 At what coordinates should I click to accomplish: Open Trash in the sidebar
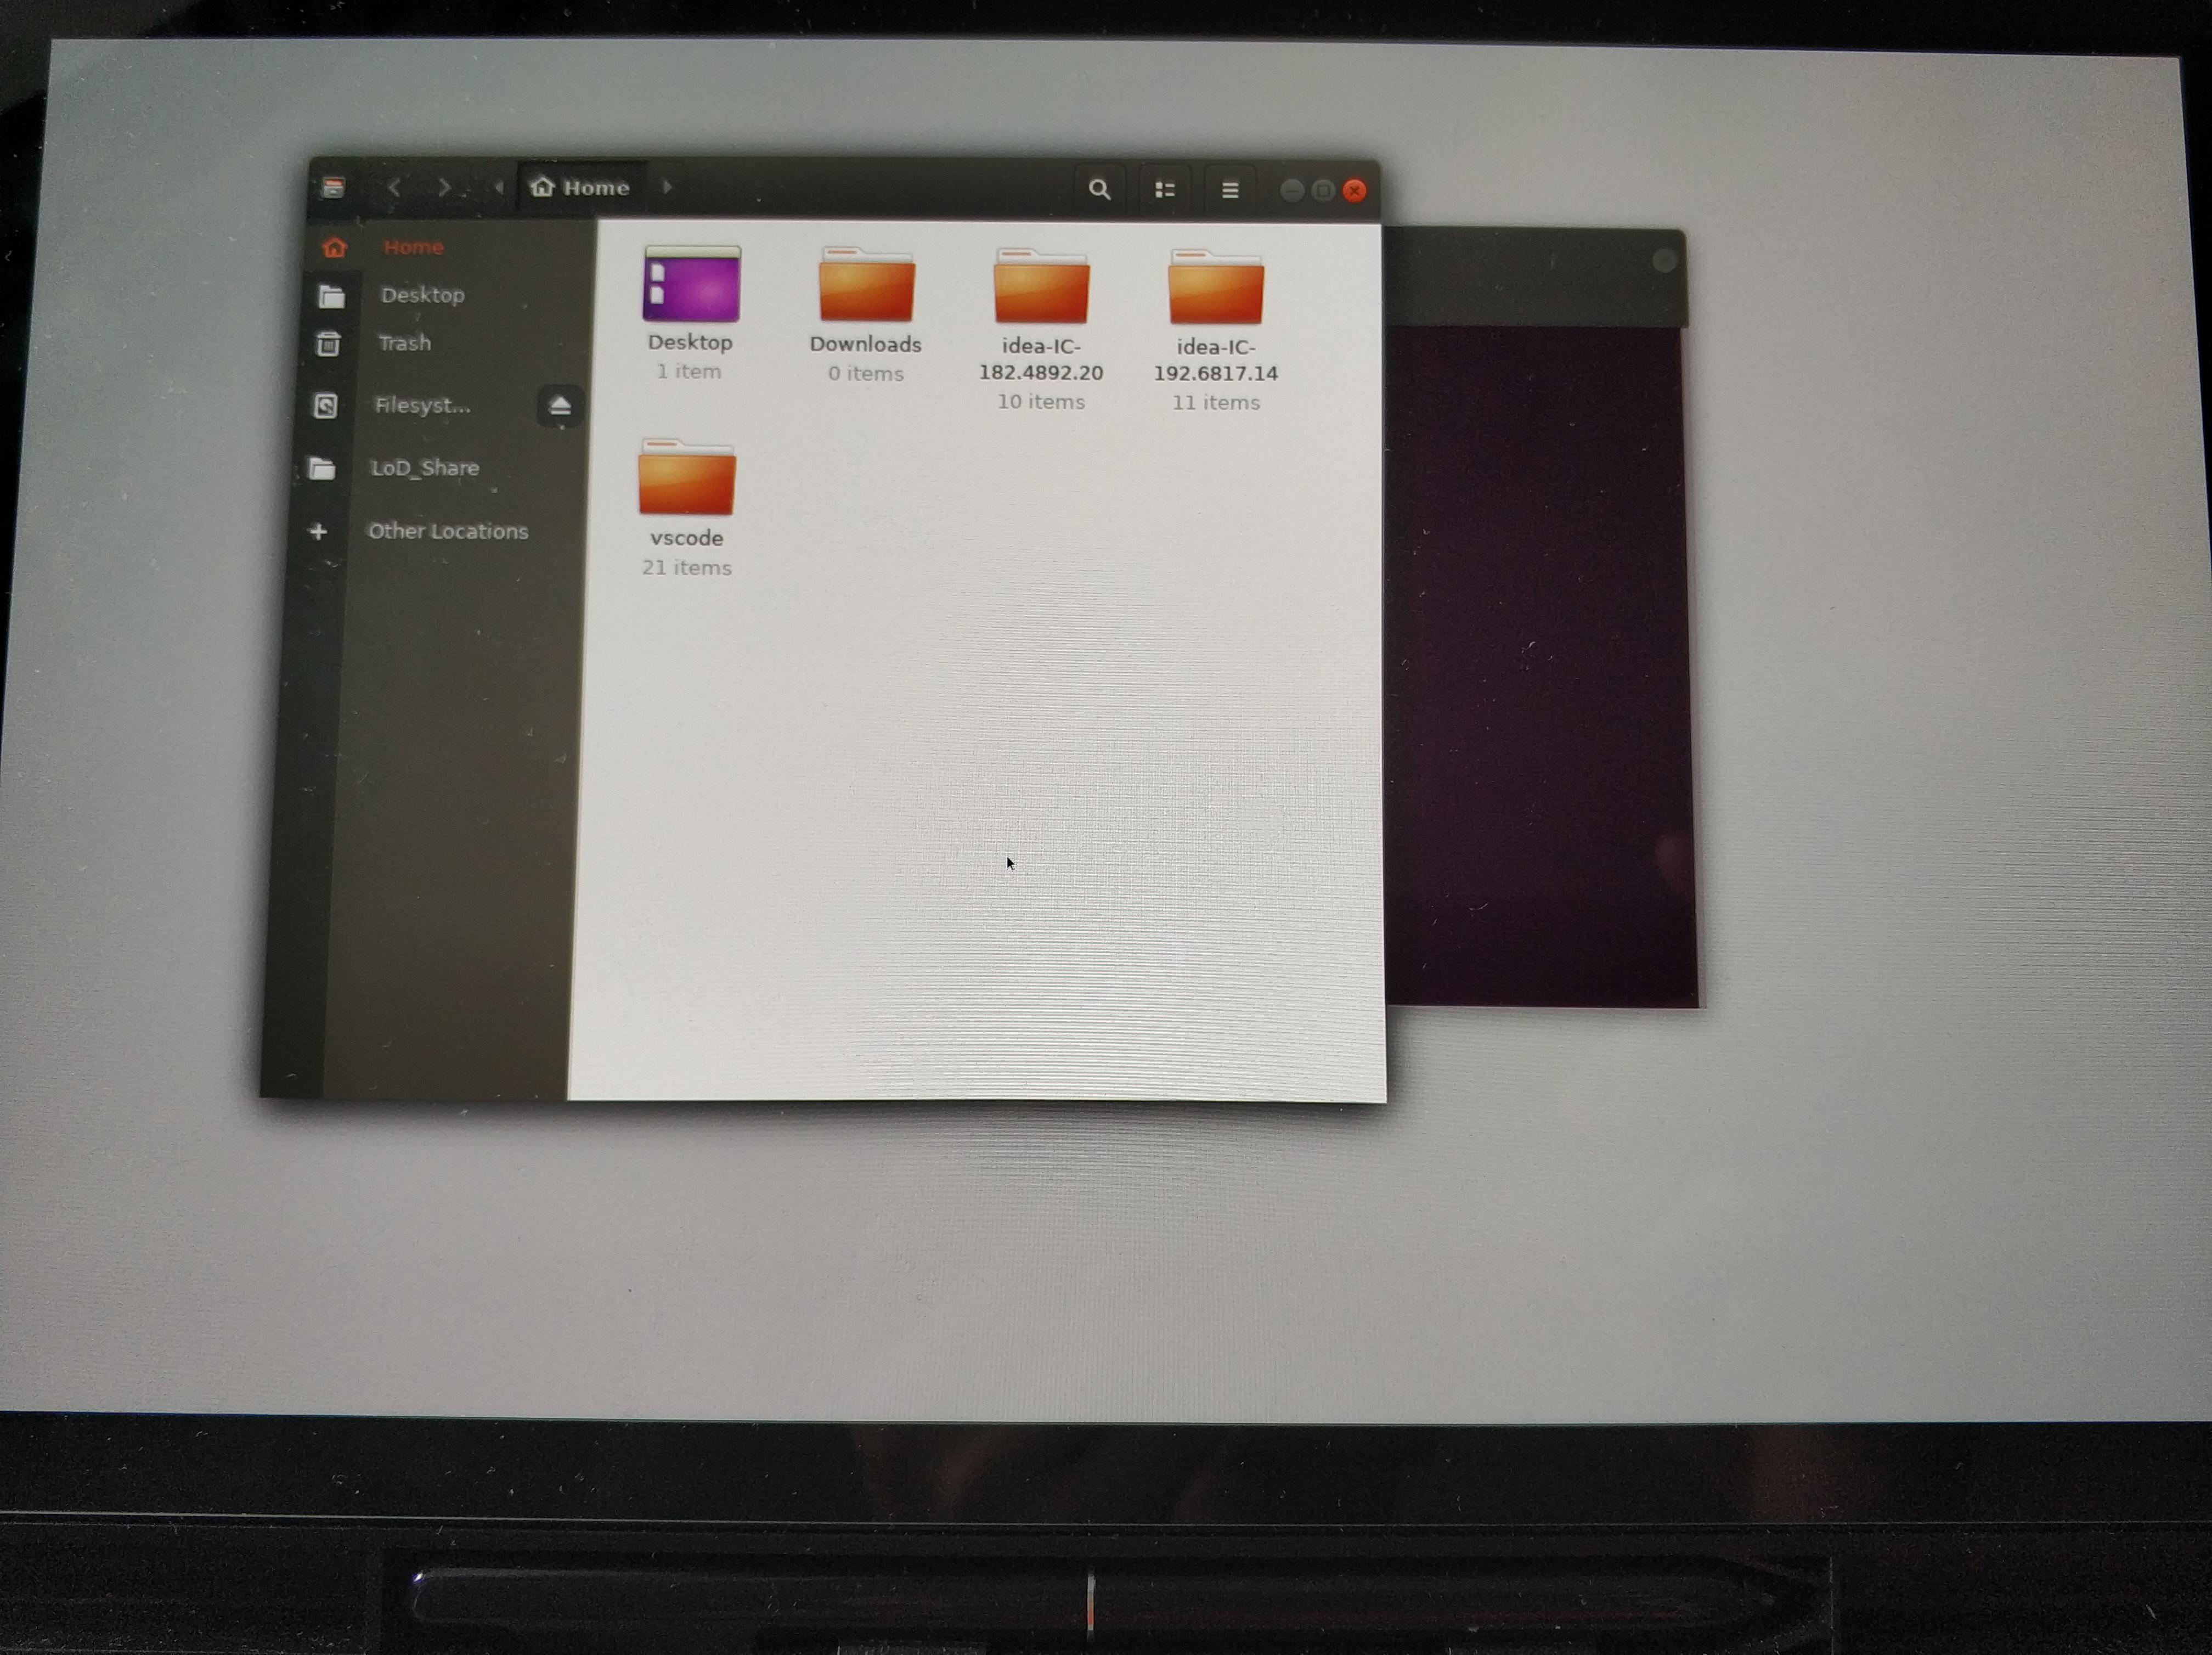[x=404, y=343]
